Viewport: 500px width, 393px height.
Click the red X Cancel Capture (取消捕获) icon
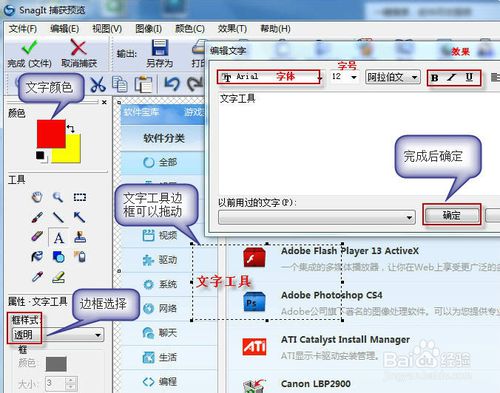pos(78,47)
